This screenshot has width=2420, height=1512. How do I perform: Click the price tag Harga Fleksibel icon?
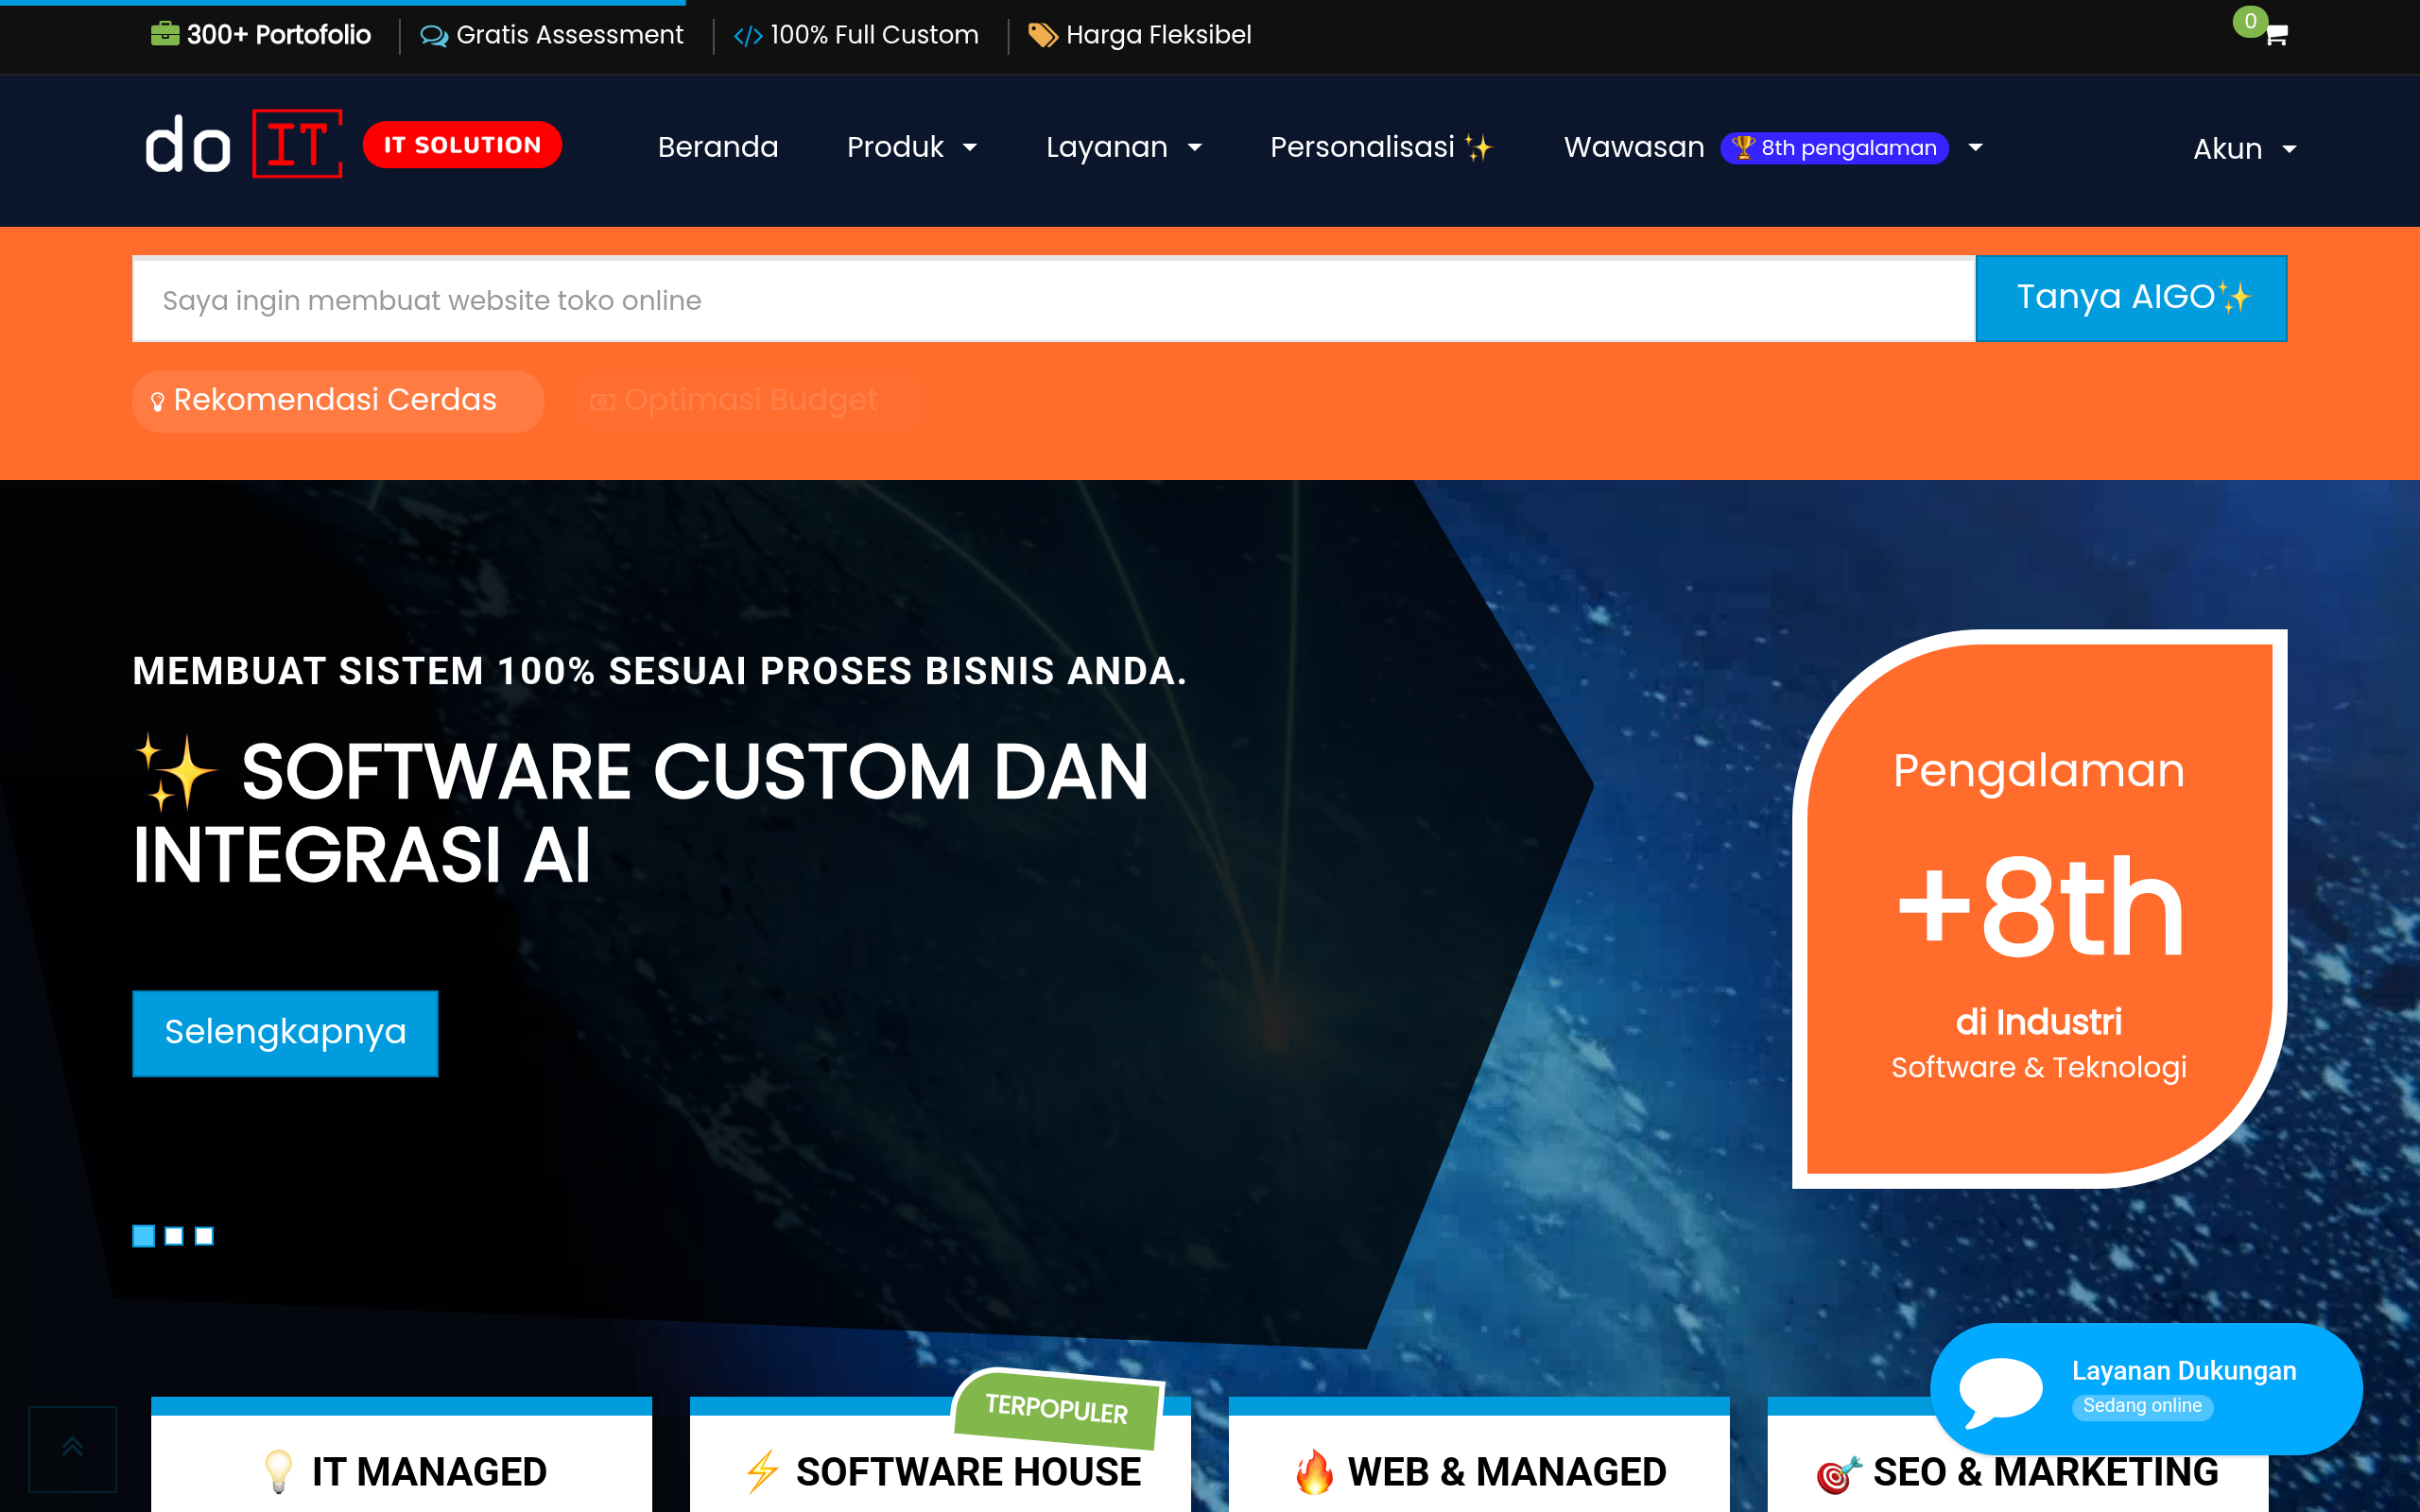coord(1043,36)
